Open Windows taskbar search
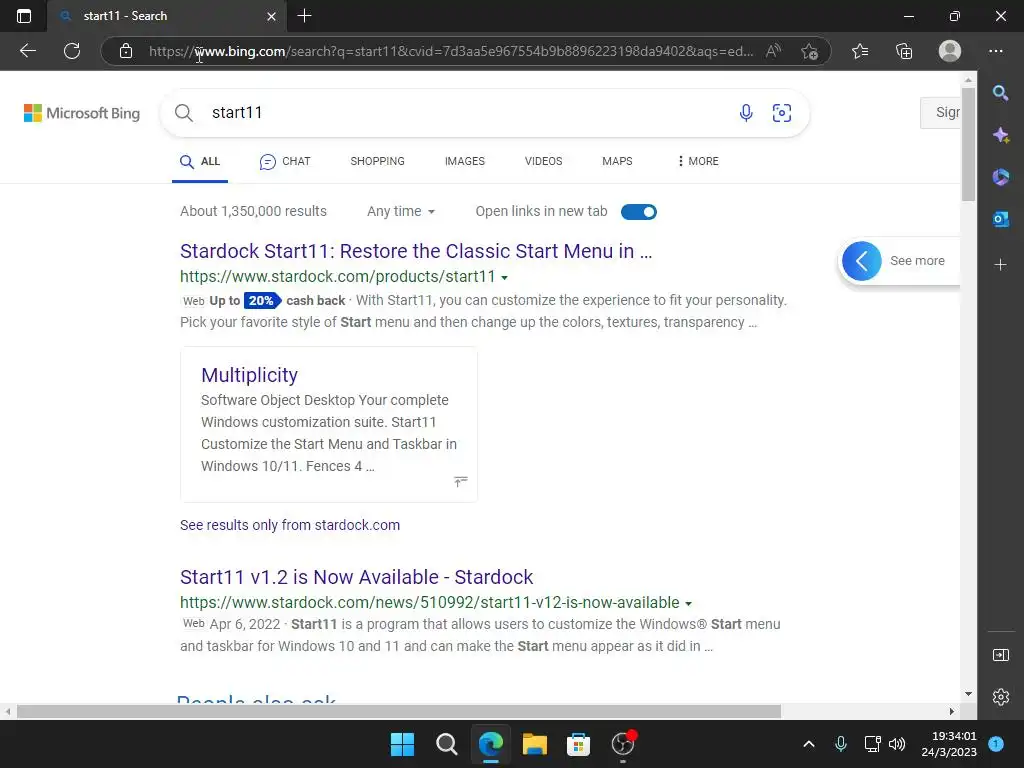Viewport: 1024px width, 768px height. pos(447,744)
